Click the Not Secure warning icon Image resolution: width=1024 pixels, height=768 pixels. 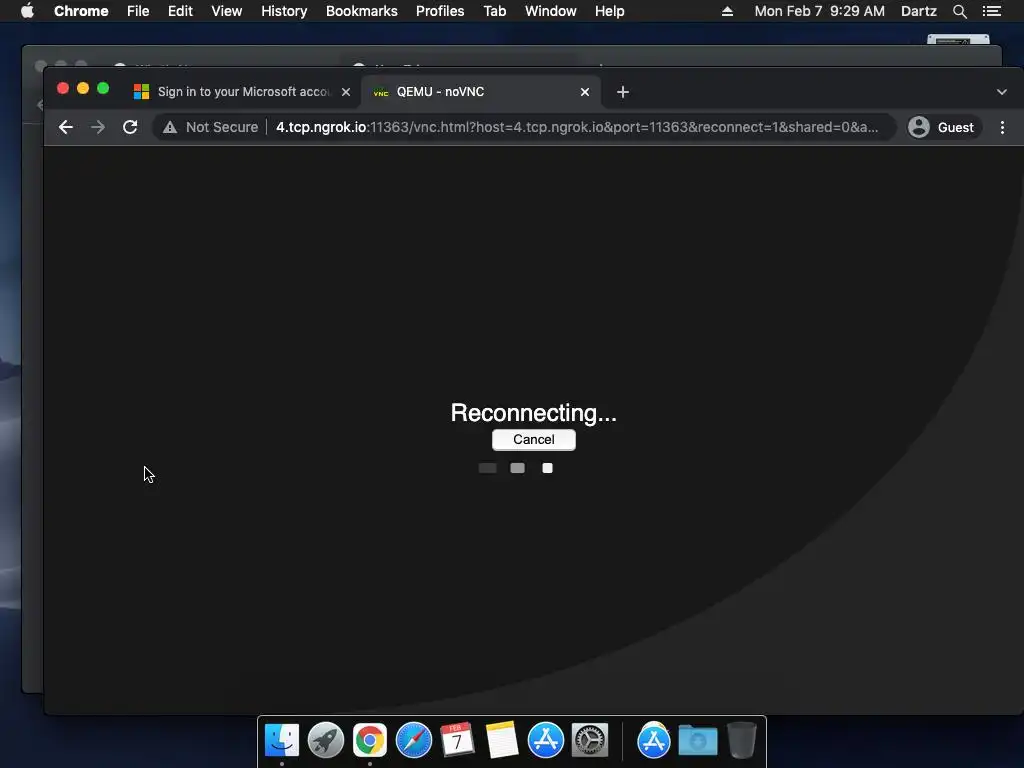point(170,127)
